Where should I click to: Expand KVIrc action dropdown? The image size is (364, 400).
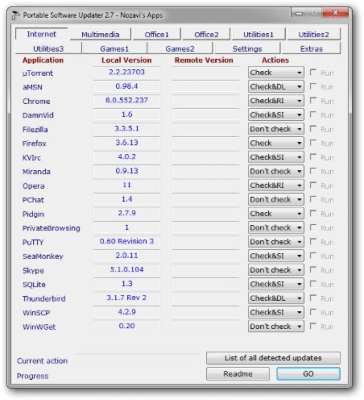pos(276,157)
